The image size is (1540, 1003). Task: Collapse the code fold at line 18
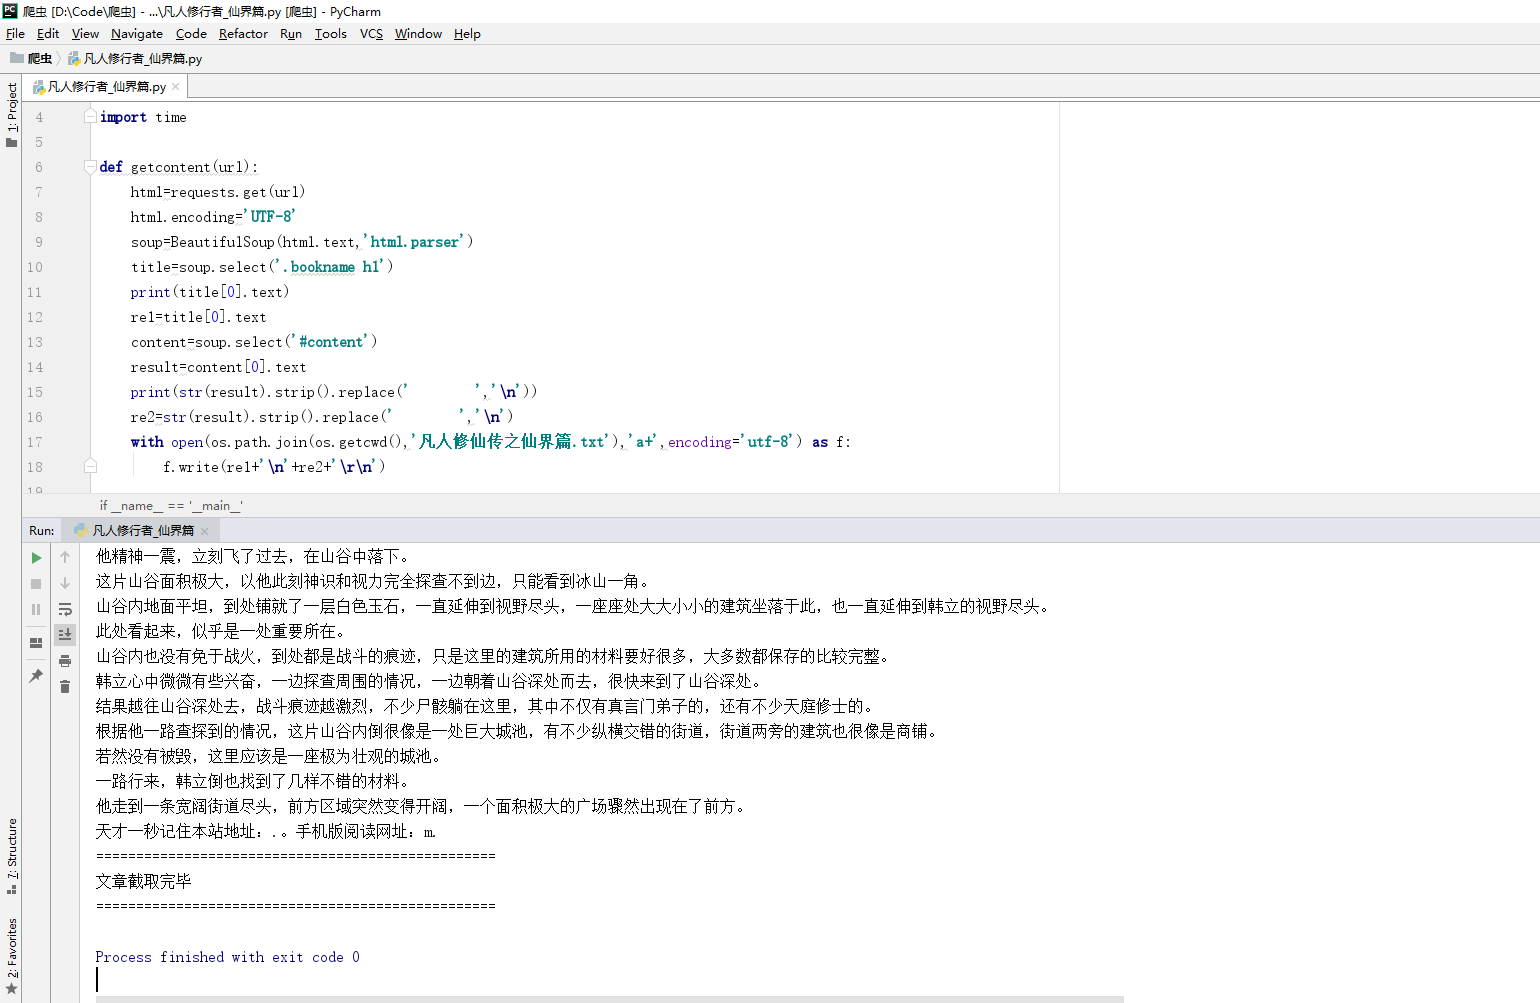click(90, 464)
